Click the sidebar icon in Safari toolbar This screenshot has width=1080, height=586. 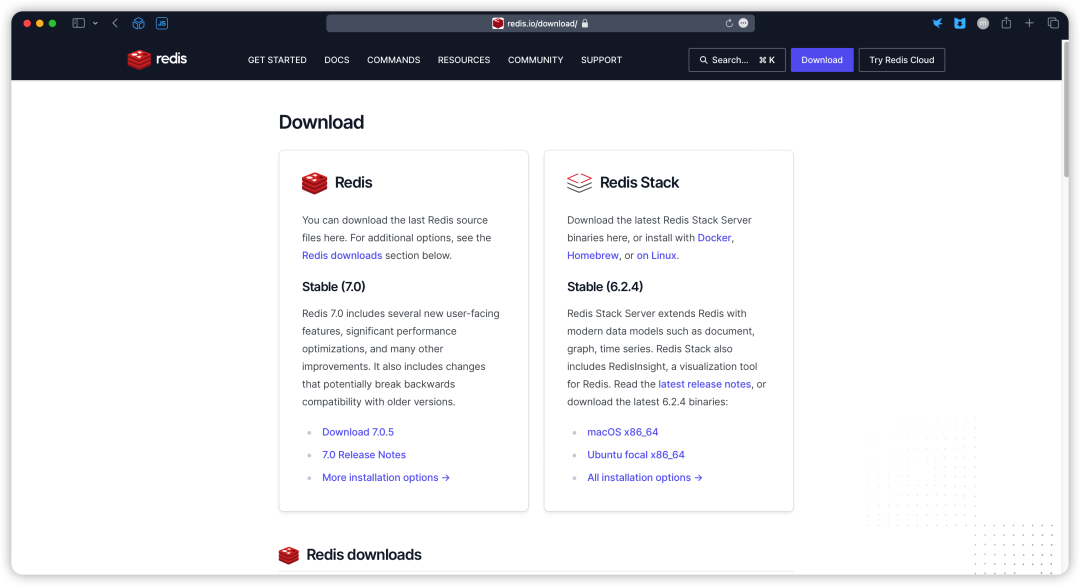coord(77,22)
